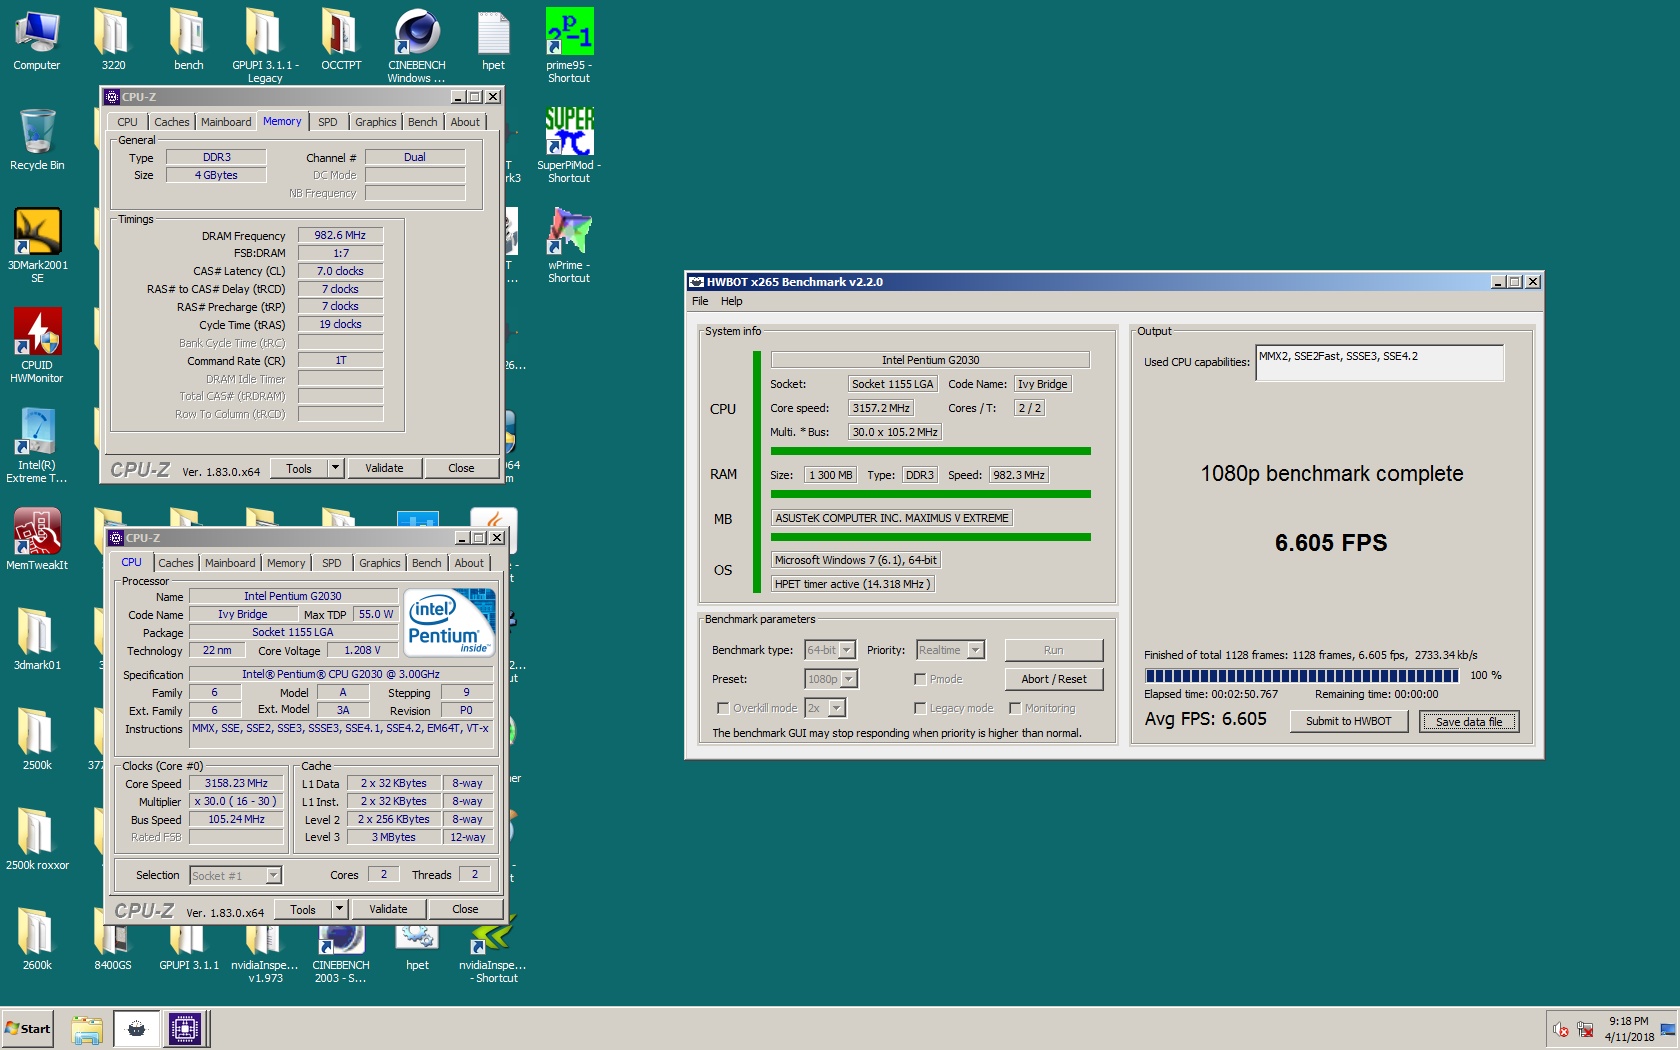Image resolution: width=1680 pixels, height=1050 pixels.
Task: Open the Overkill mode 2x dropdown
Action: tap(837, 708)
